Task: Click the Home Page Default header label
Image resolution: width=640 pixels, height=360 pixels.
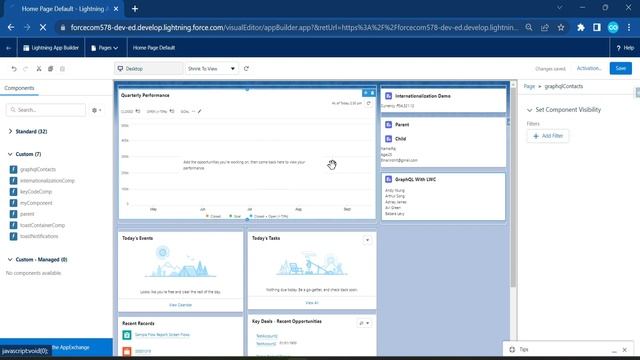Action: click(x=154, y=48)
